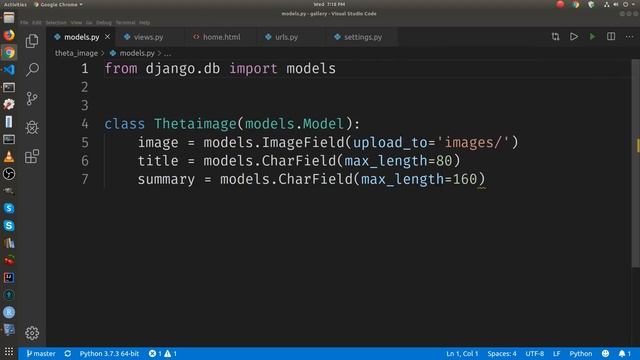Switch to the home.html tab

[222, 37]
